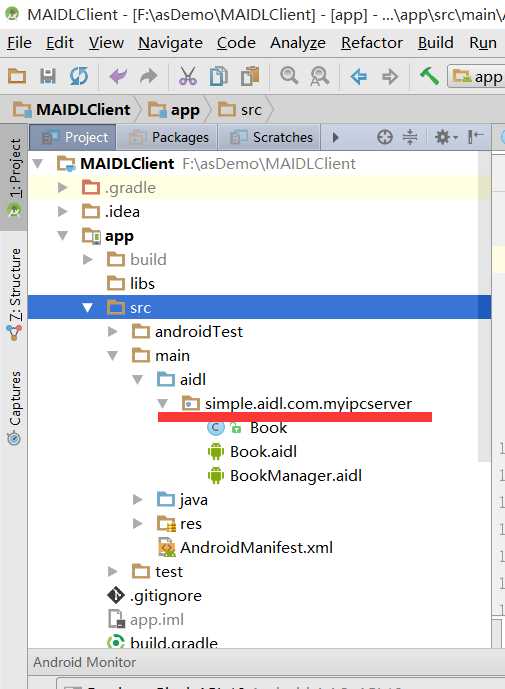Click the Undo purple arrow icon
The width and height of the screenshot is (505, 689).
pos(118,76)
